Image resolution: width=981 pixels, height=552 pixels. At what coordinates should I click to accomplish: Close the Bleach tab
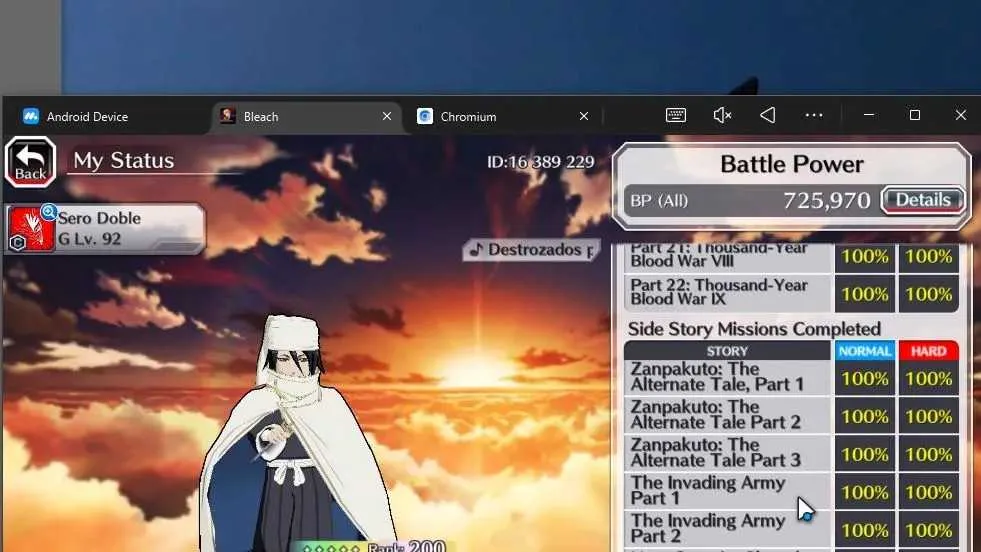point(387,116)
